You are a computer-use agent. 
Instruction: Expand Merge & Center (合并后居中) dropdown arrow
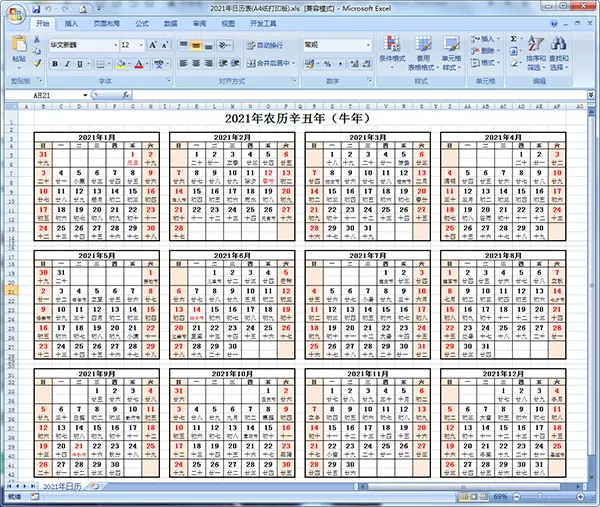click(293, 63)
